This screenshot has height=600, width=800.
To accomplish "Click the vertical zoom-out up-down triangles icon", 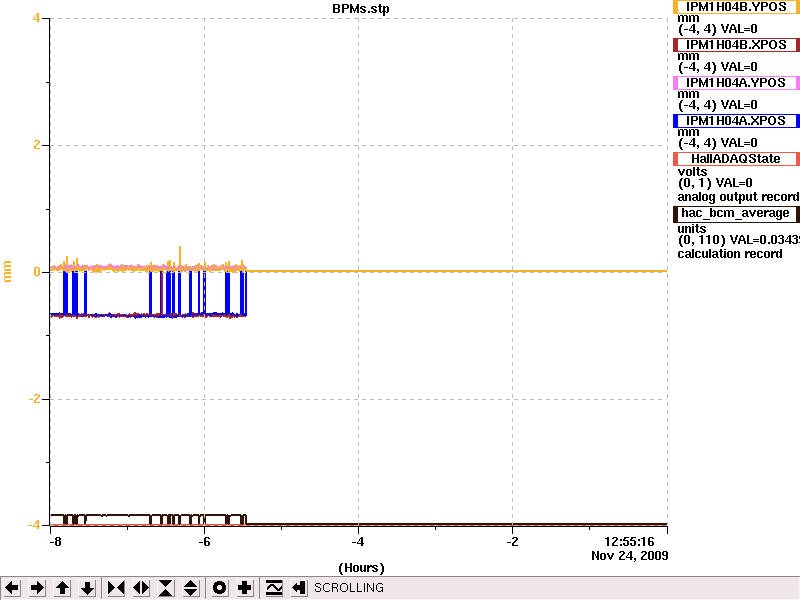I will [x=191, y=588].
